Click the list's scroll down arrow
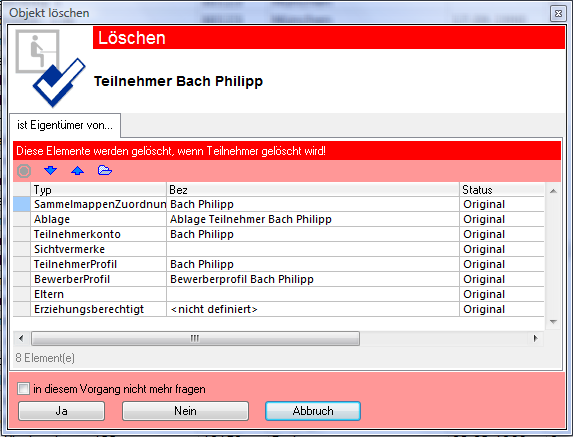The width and height of the screenshot is (573, 437). (553, 322)
